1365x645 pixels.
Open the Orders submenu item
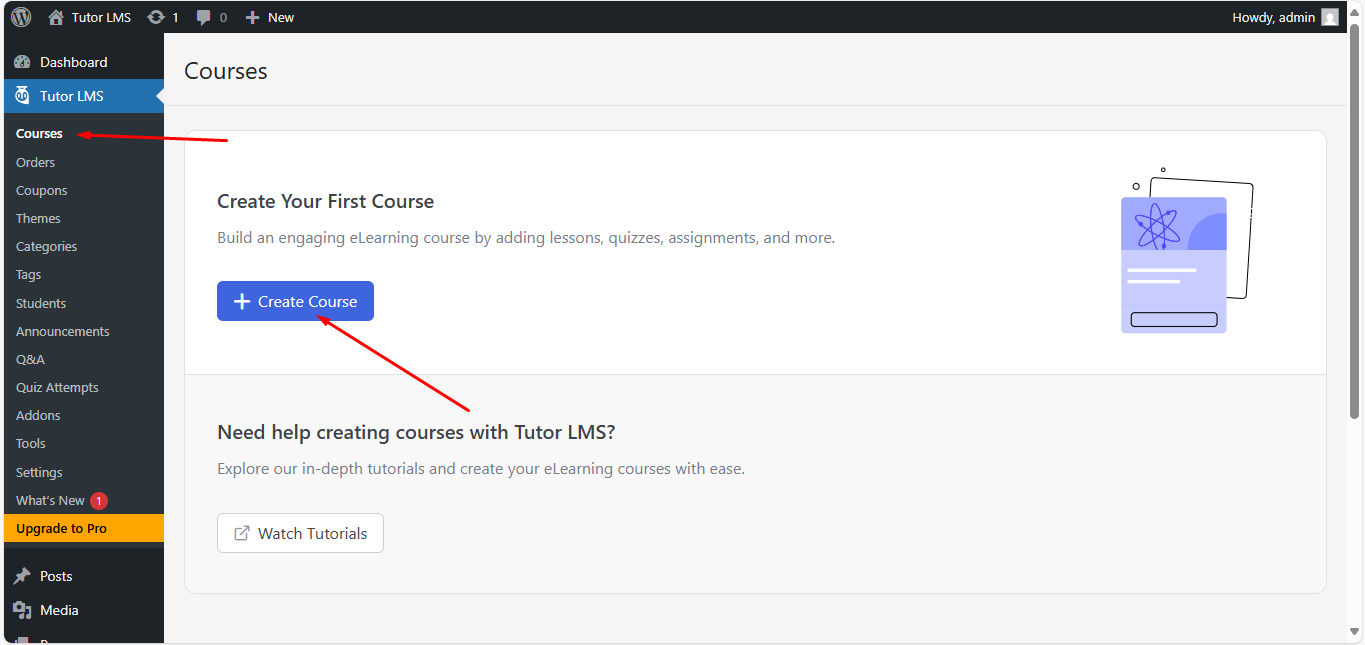[35, 162]
